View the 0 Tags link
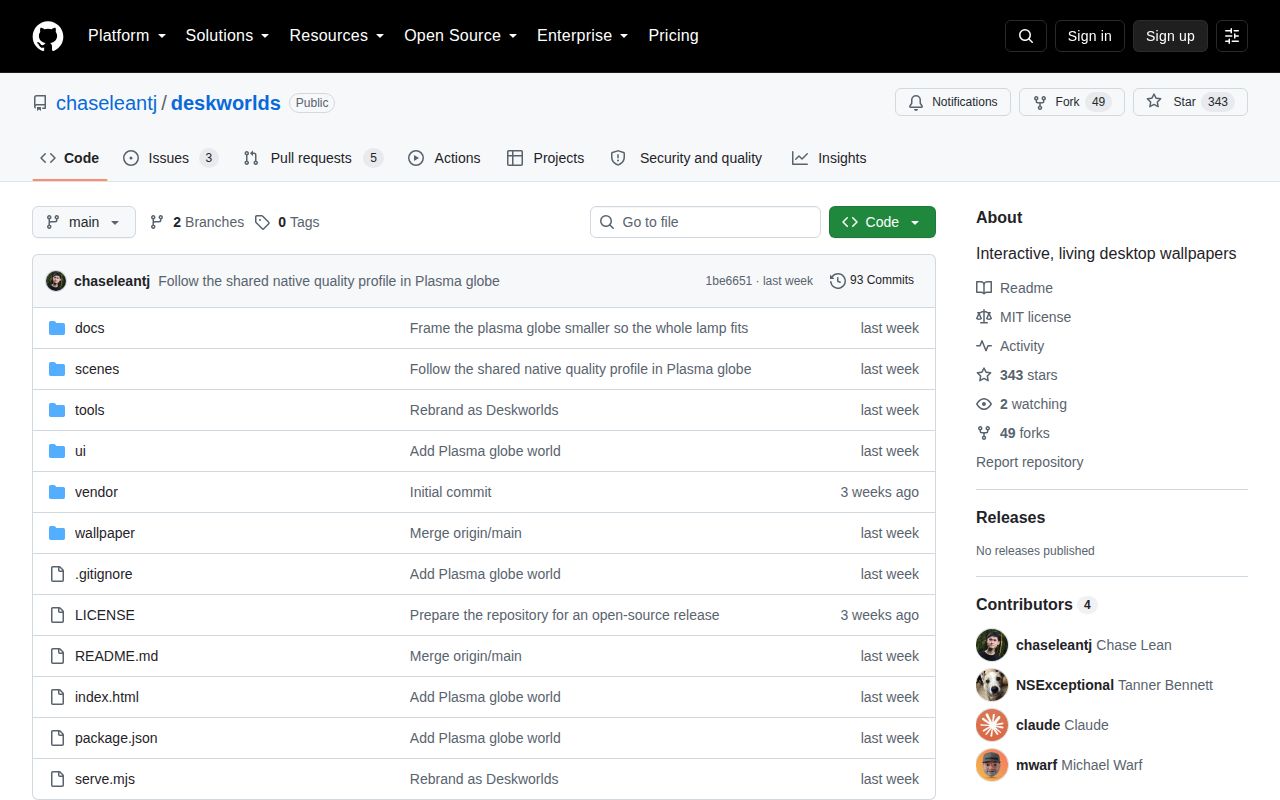Image resolution: width=1280 pixels, height=800 pixels. pos(287,222)
